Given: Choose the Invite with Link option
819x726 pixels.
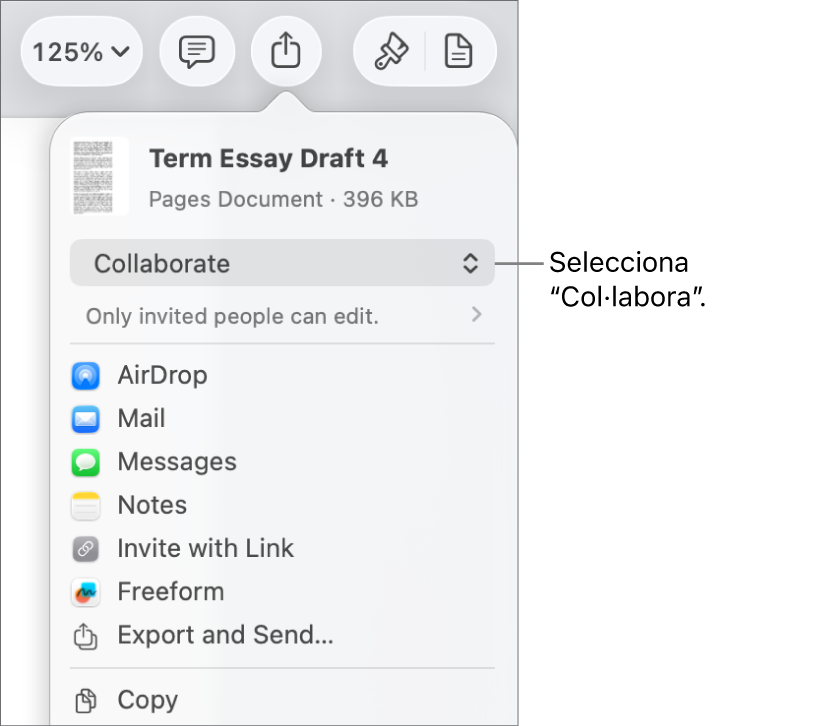Looking at the screenshot, I should 206,549.
